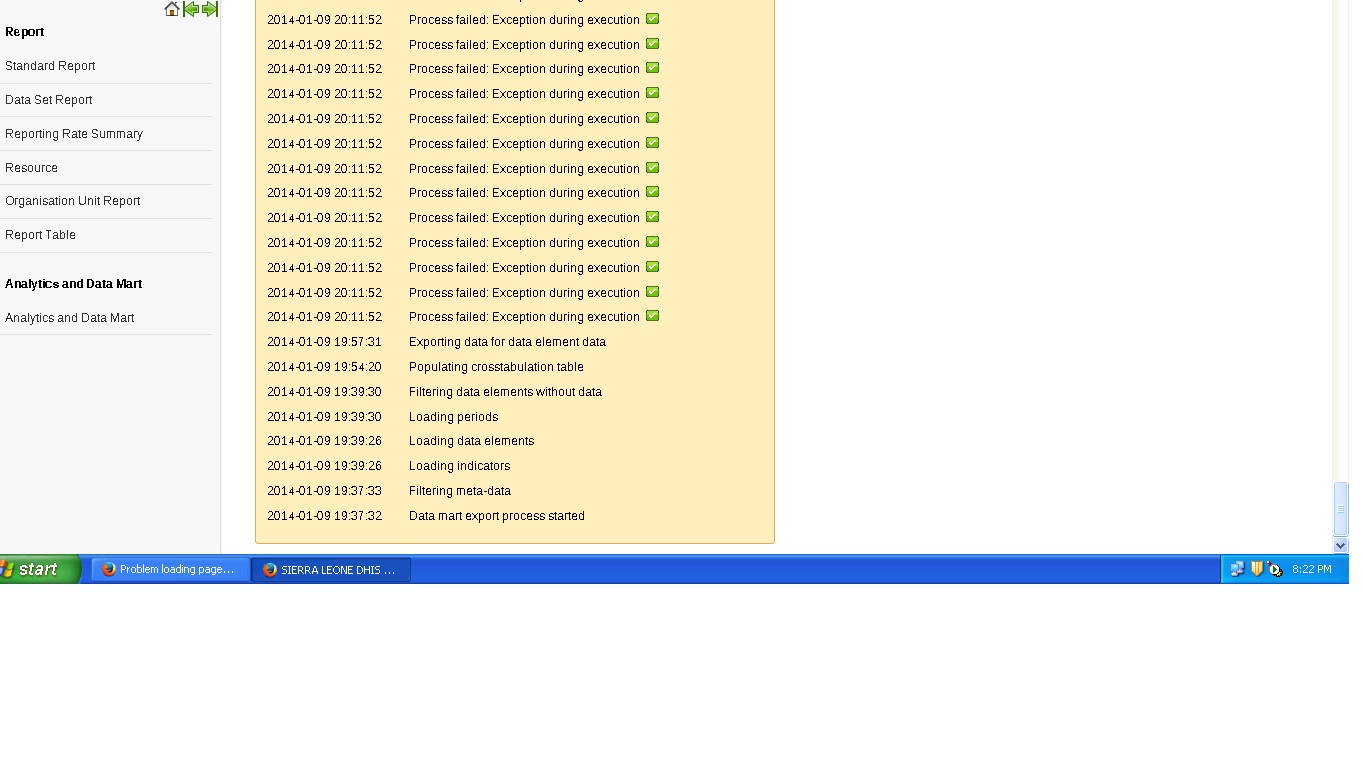This screenshot has height=768, width=1364.
Task: Select the 'Loading data elements' log entry
Action: [x=471, y=441]
